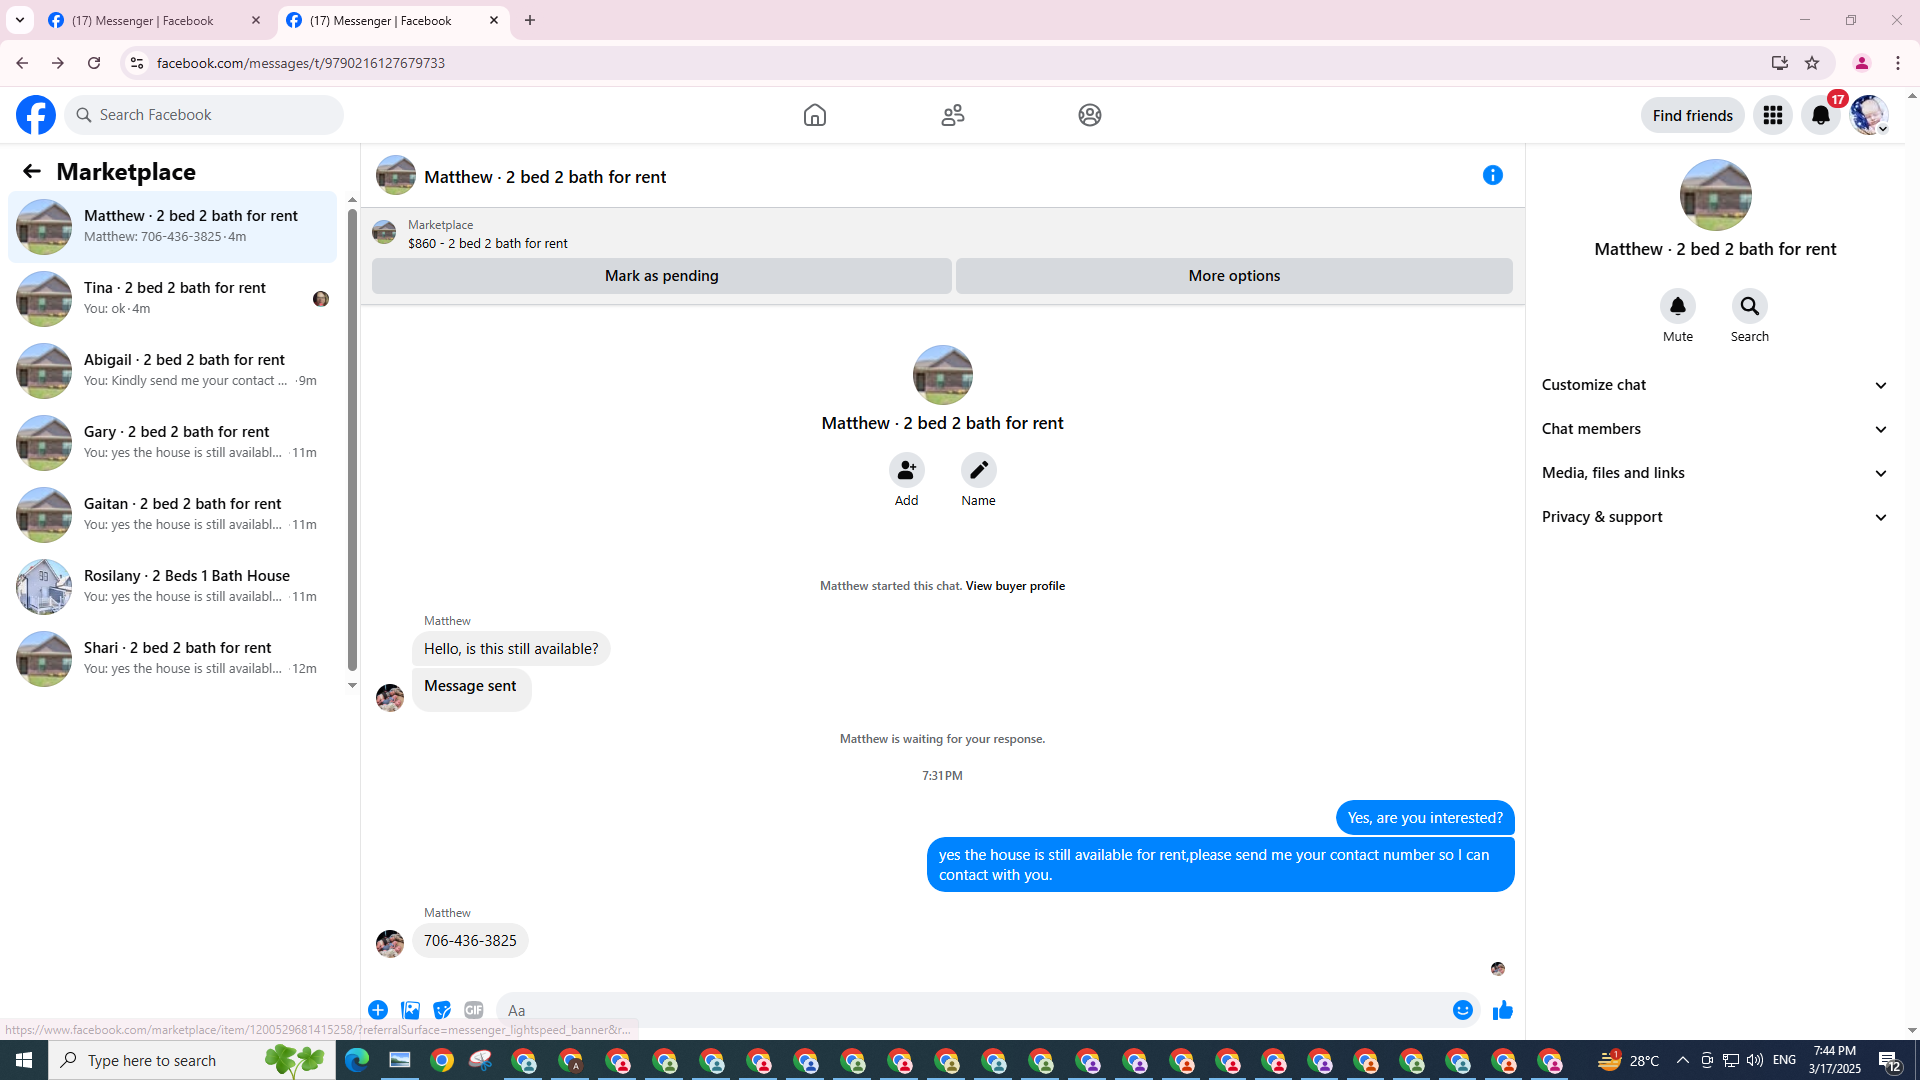Open the Groups icon in top navigation
1920x1080 pixels.
point(1090,115)
